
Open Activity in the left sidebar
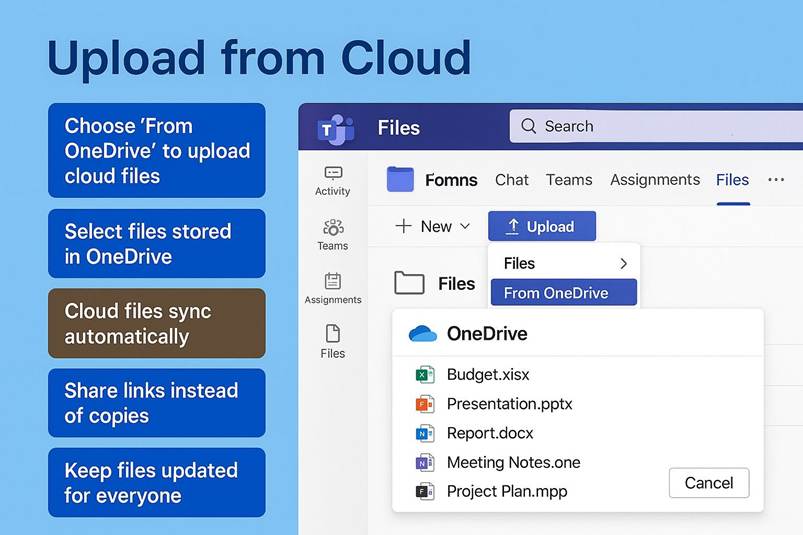coord(332,180)
